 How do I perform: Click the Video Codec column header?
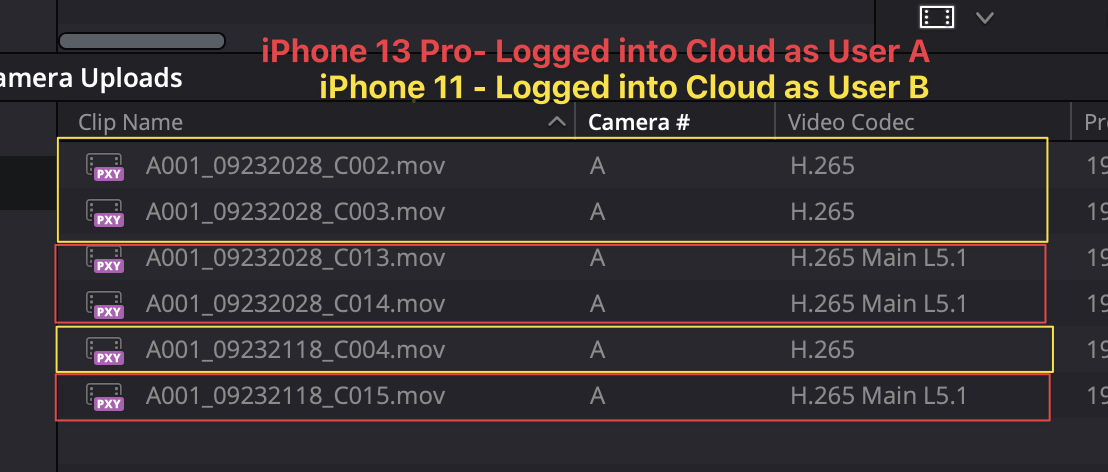[851, 122]
